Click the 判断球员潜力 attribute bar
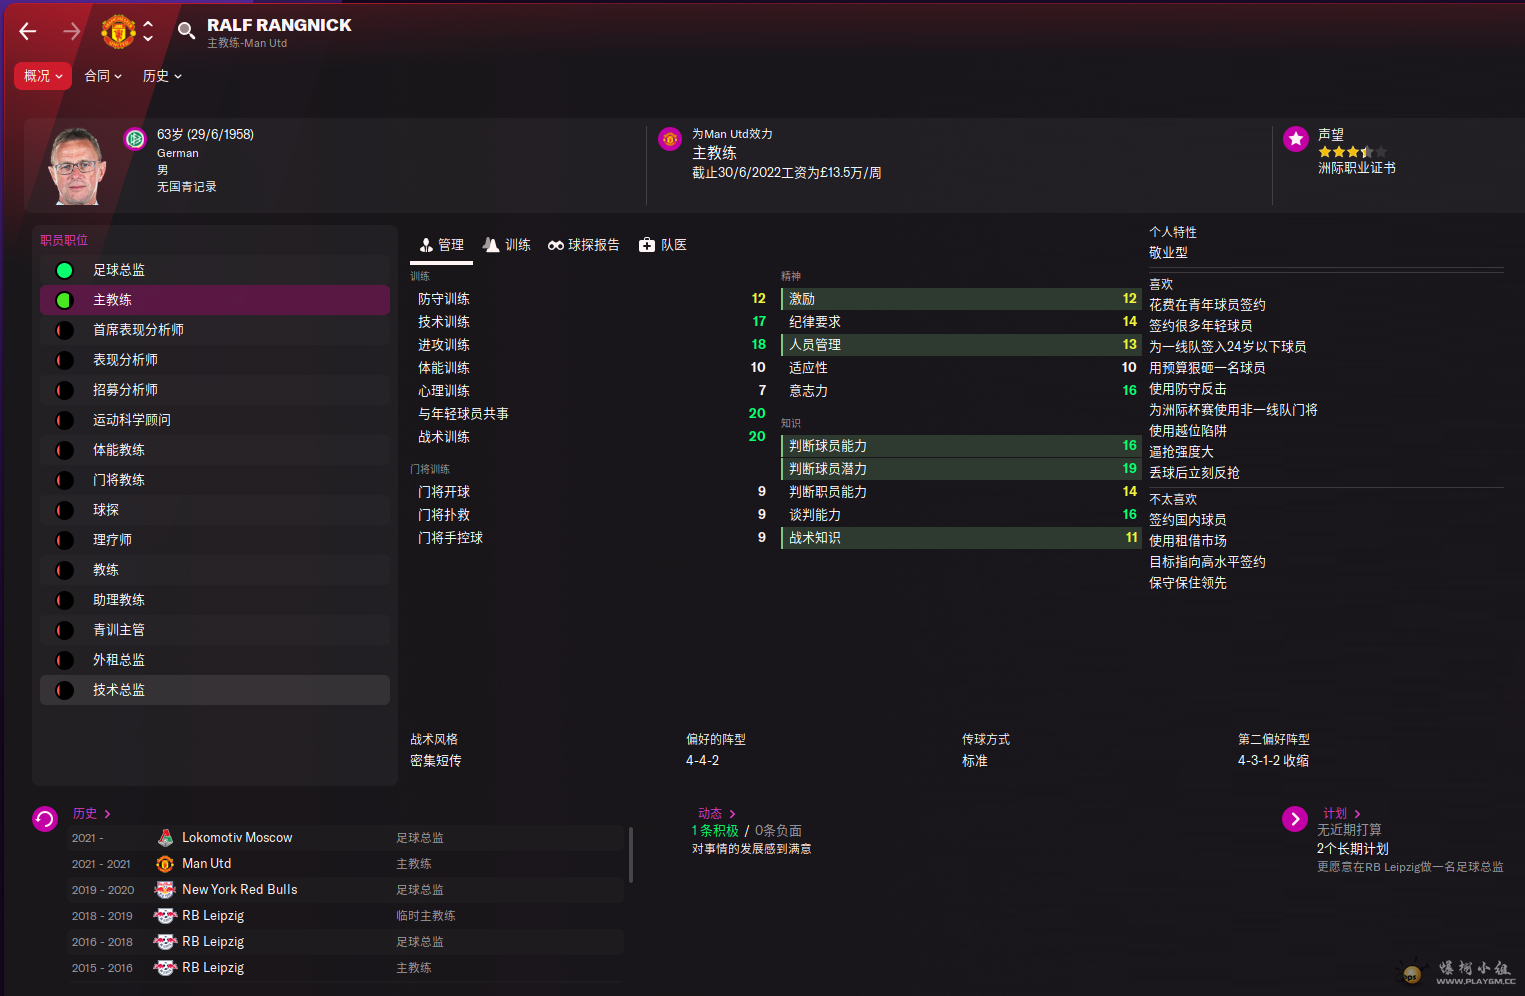The image size is (1525, 996). [961, 469]
